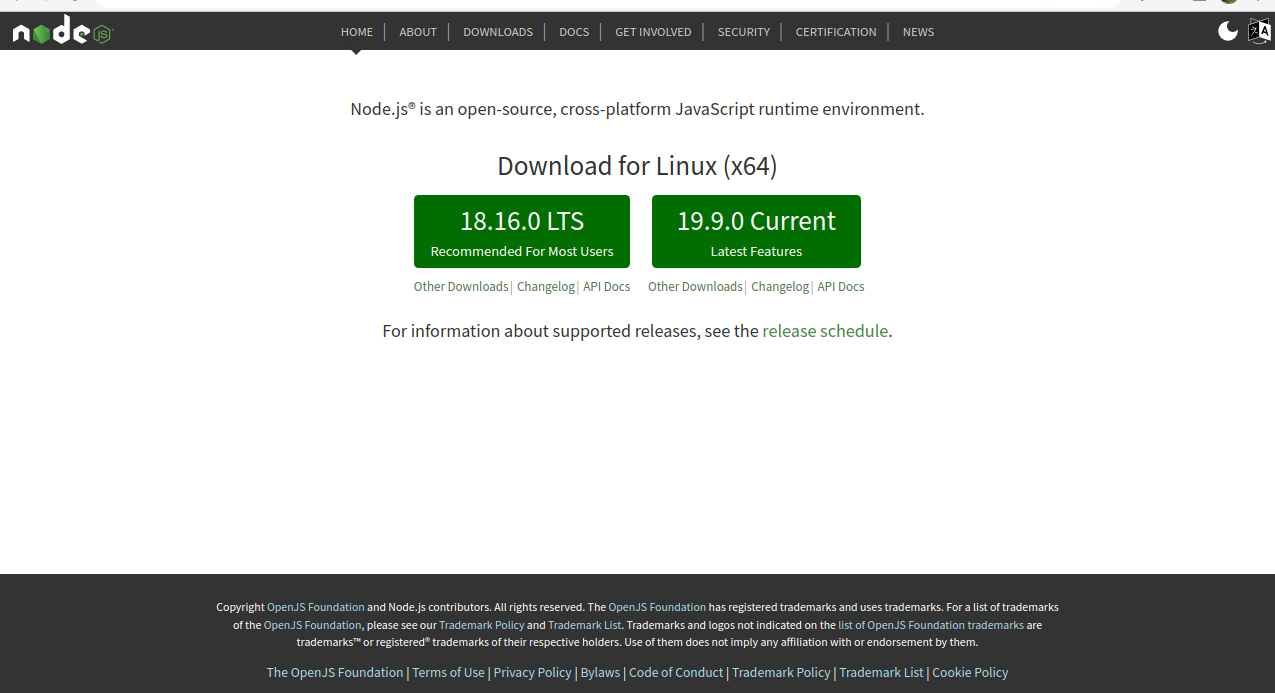Open API Docs under the Current button
The width and height of the screenshot is (1275, 693).
tap(841, 287)
